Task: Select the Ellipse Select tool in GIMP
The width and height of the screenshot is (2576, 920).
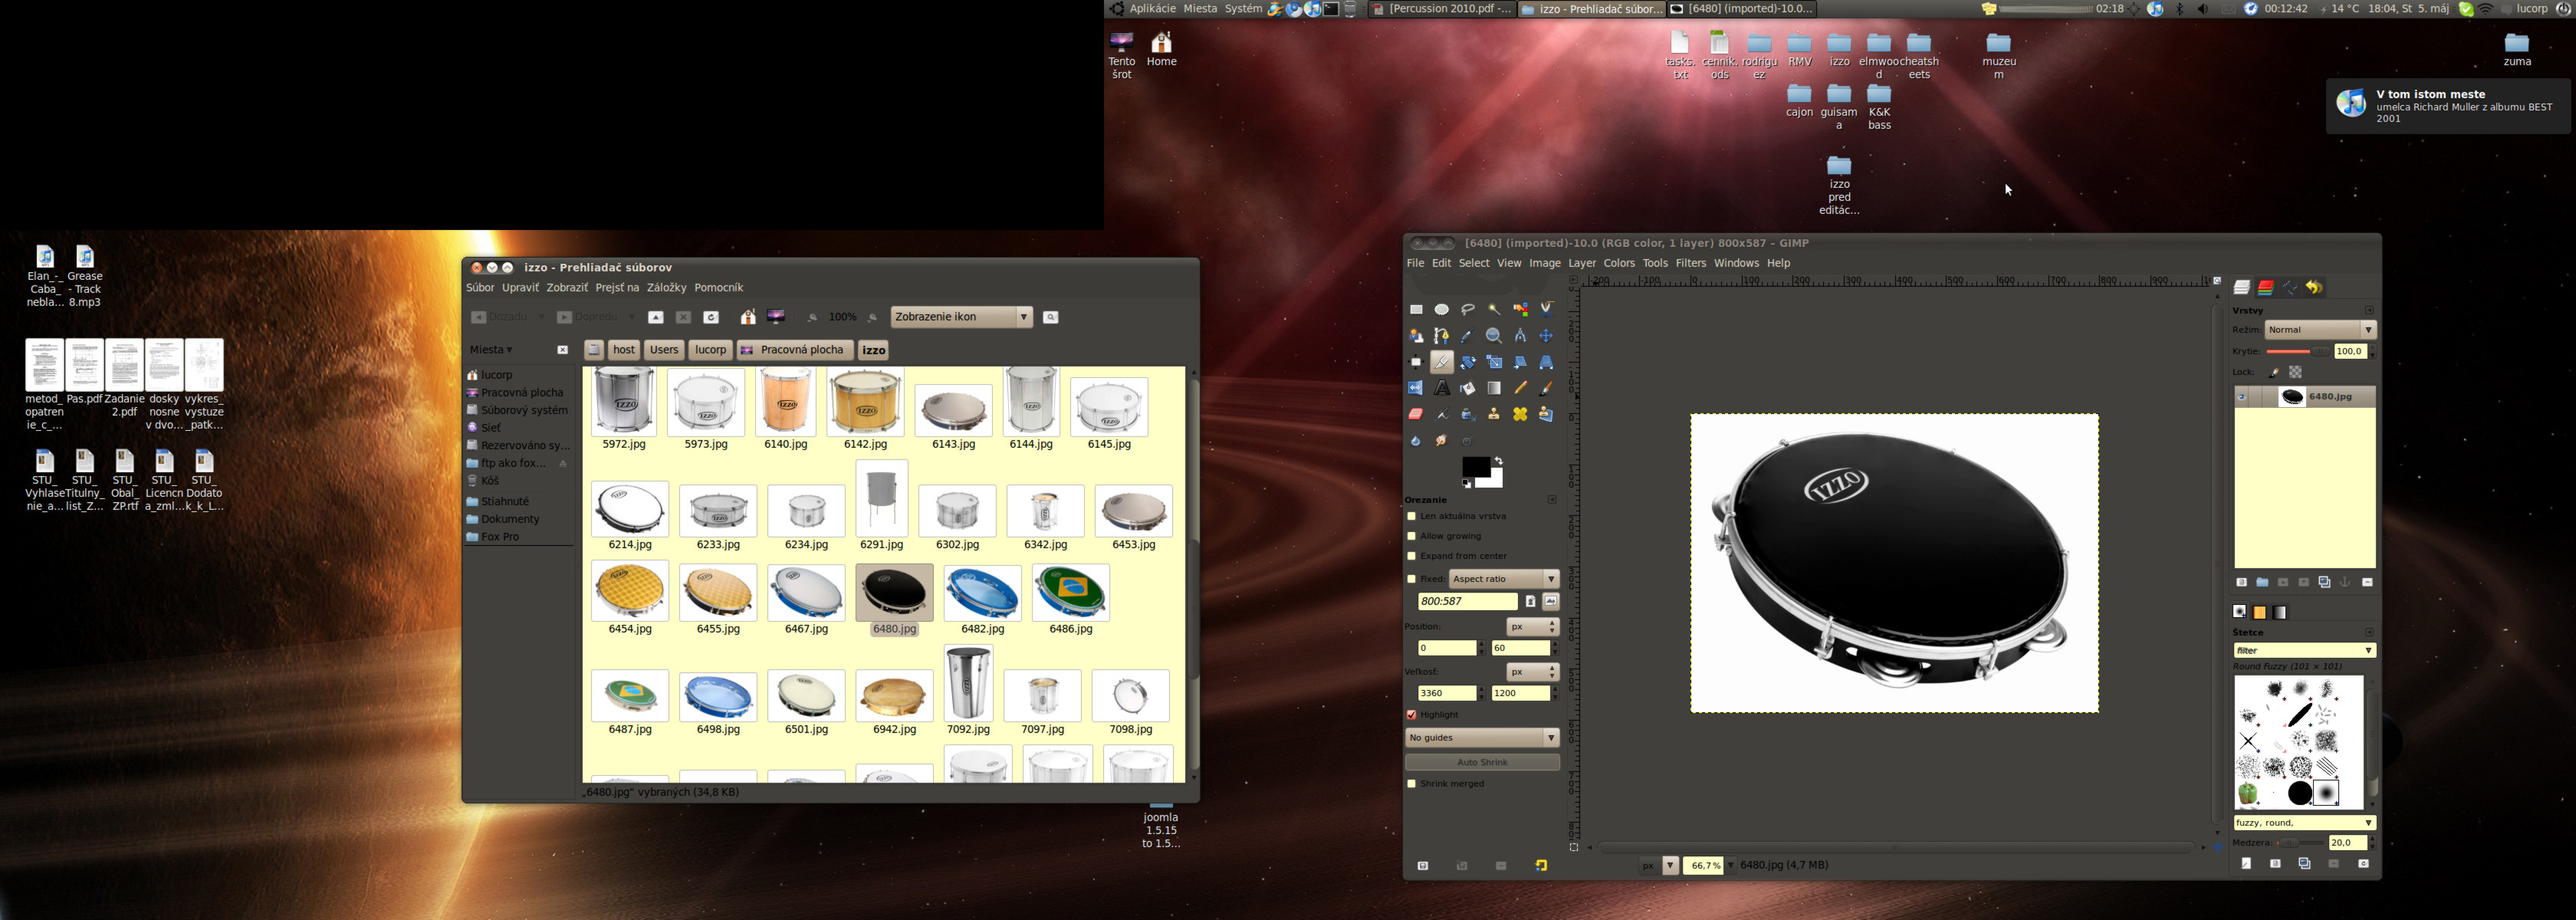Action: coord(1442,309)
